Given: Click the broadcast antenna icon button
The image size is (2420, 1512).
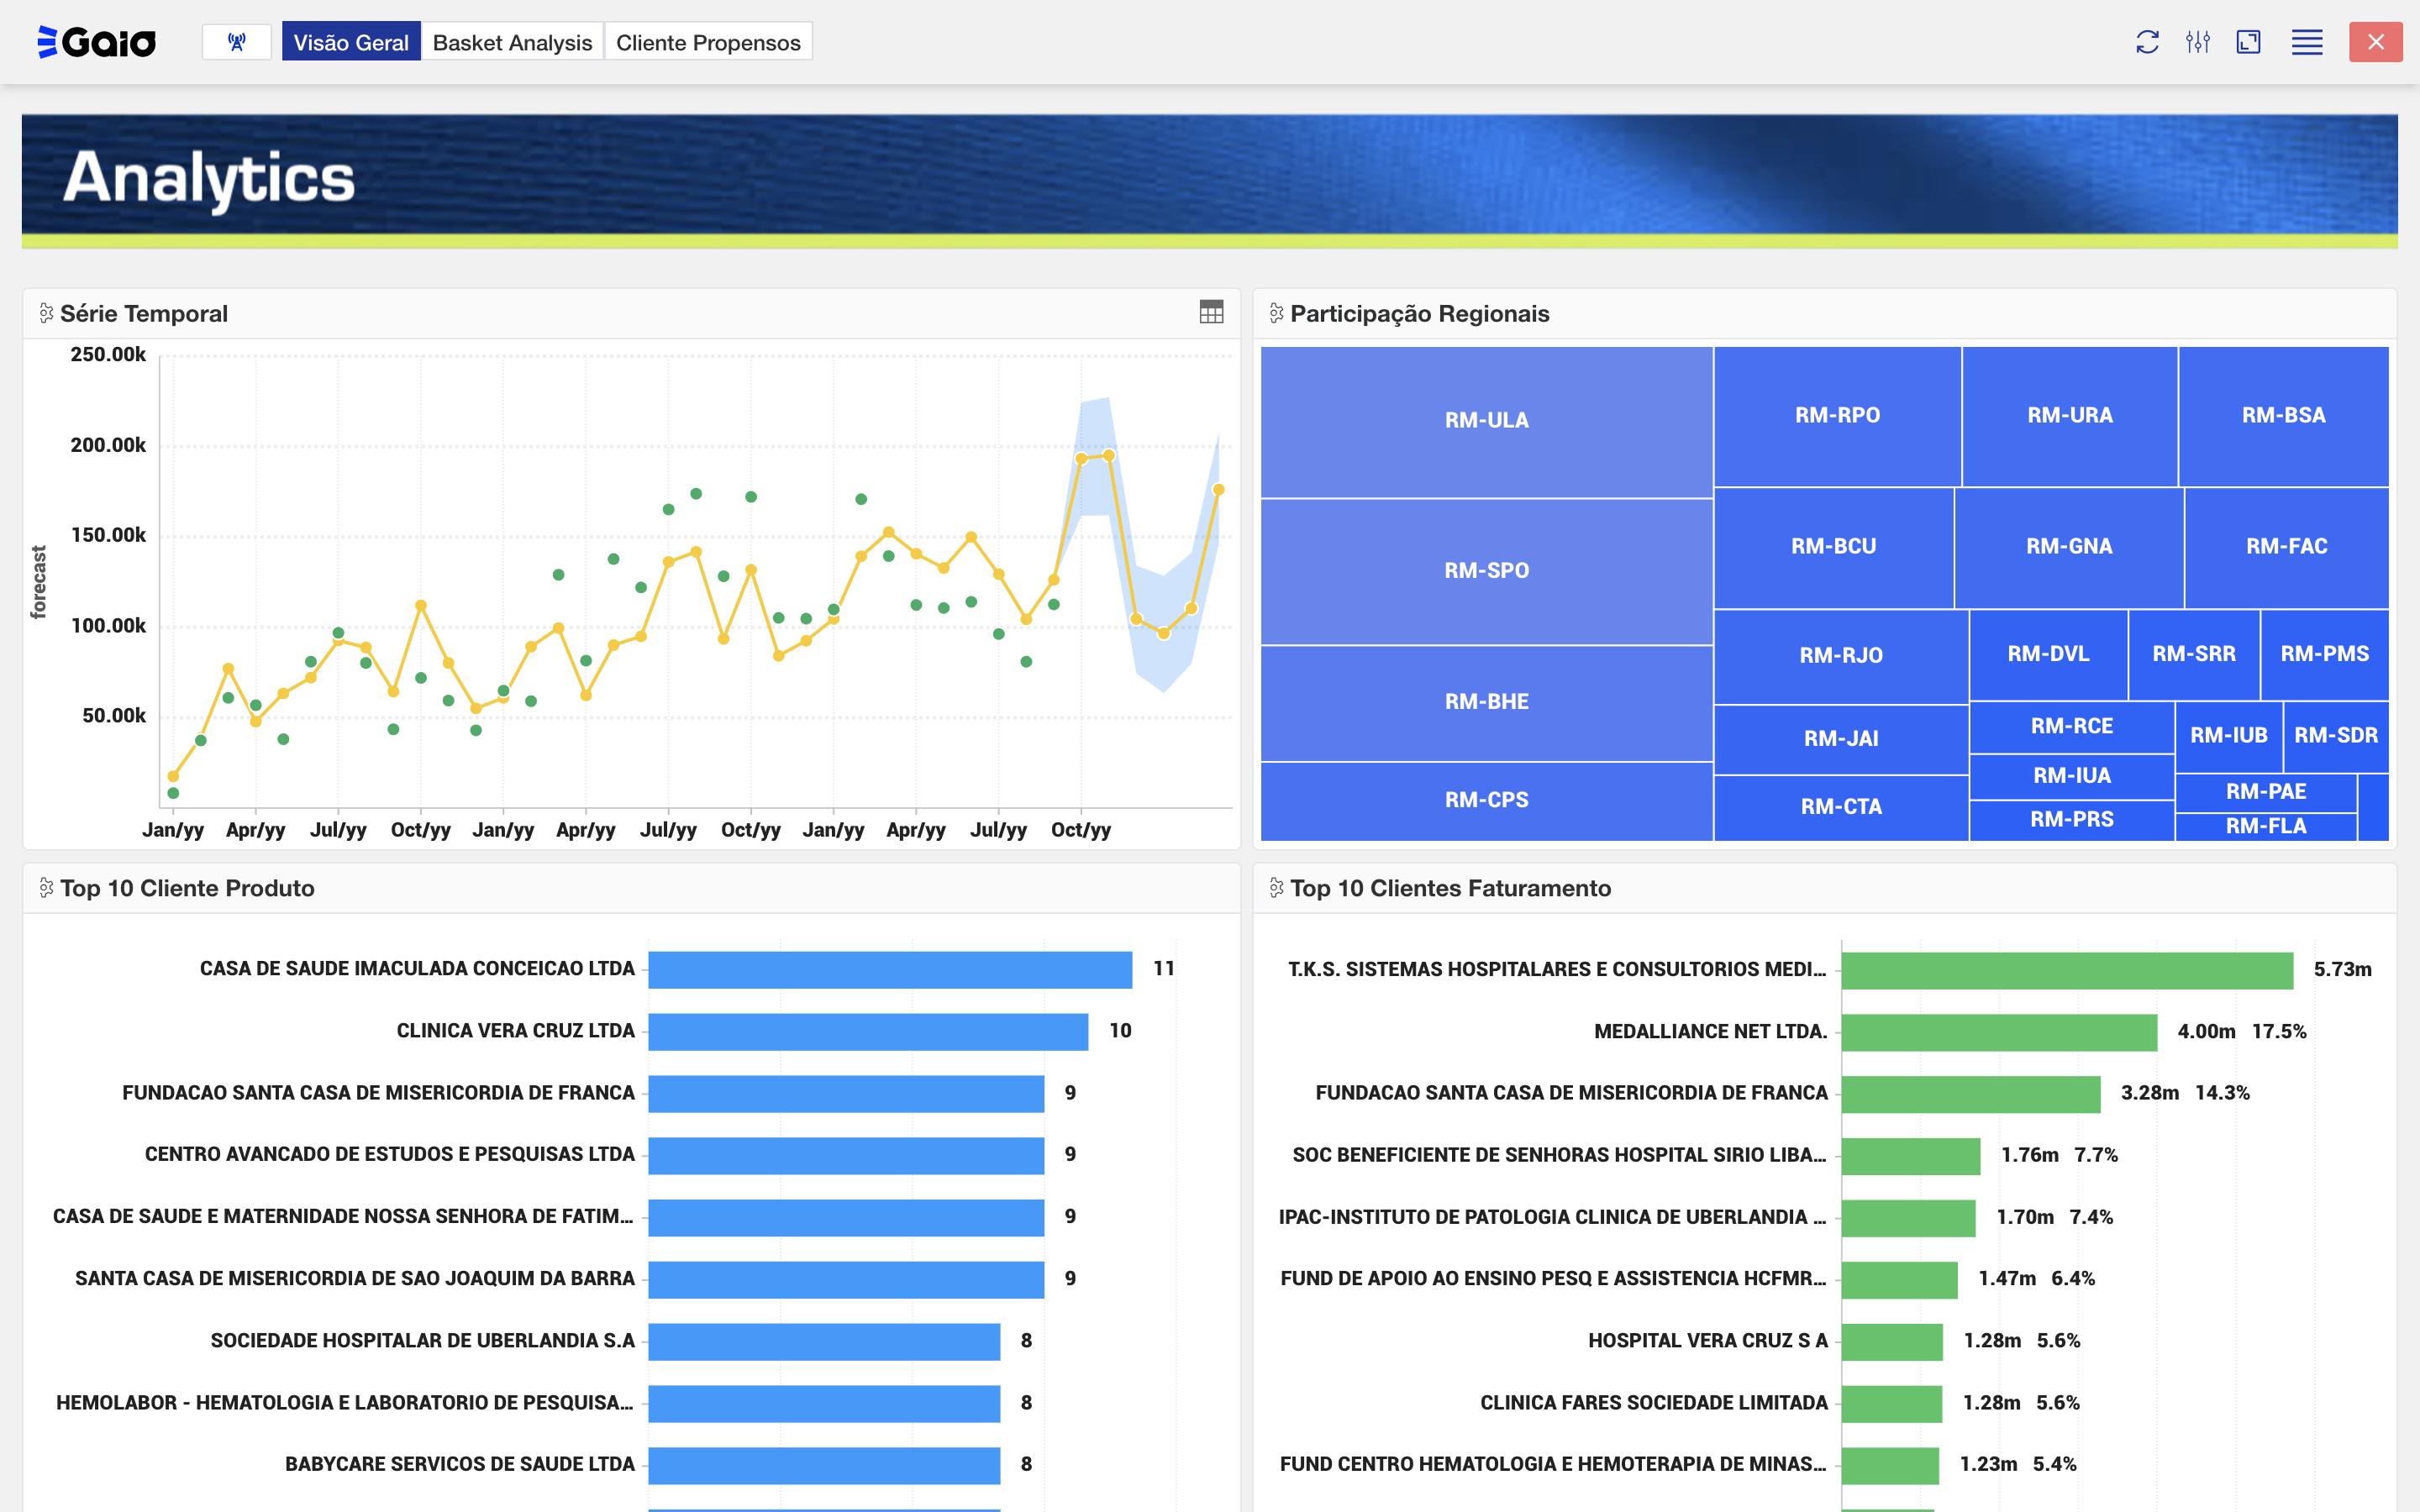Looking at the screenshot, I should point(237,42).
